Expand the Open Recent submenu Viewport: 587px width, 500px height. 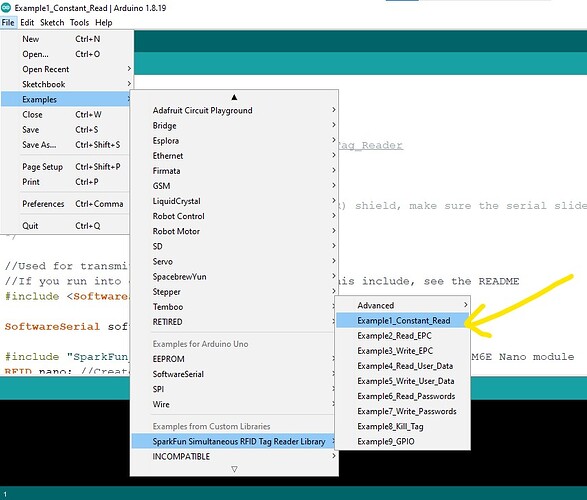(67, 69)
